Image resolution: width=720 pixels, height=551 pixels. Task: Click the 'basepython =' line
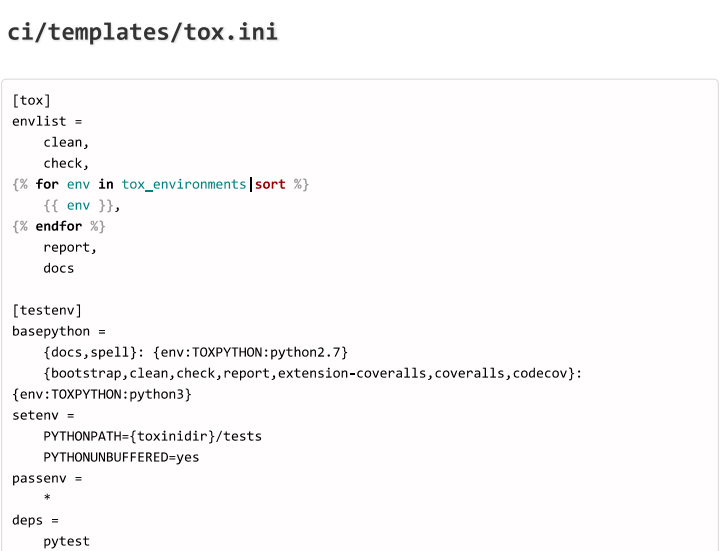[x=59, y=331]
